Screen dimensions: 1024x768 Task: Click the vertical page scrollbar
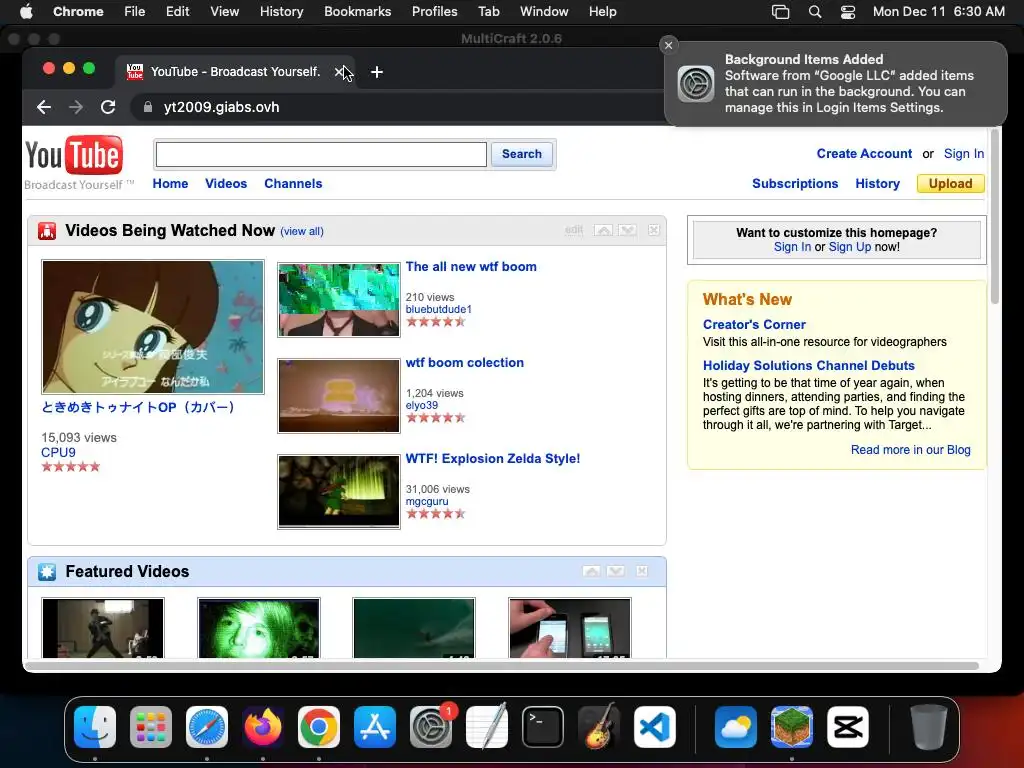995,216
